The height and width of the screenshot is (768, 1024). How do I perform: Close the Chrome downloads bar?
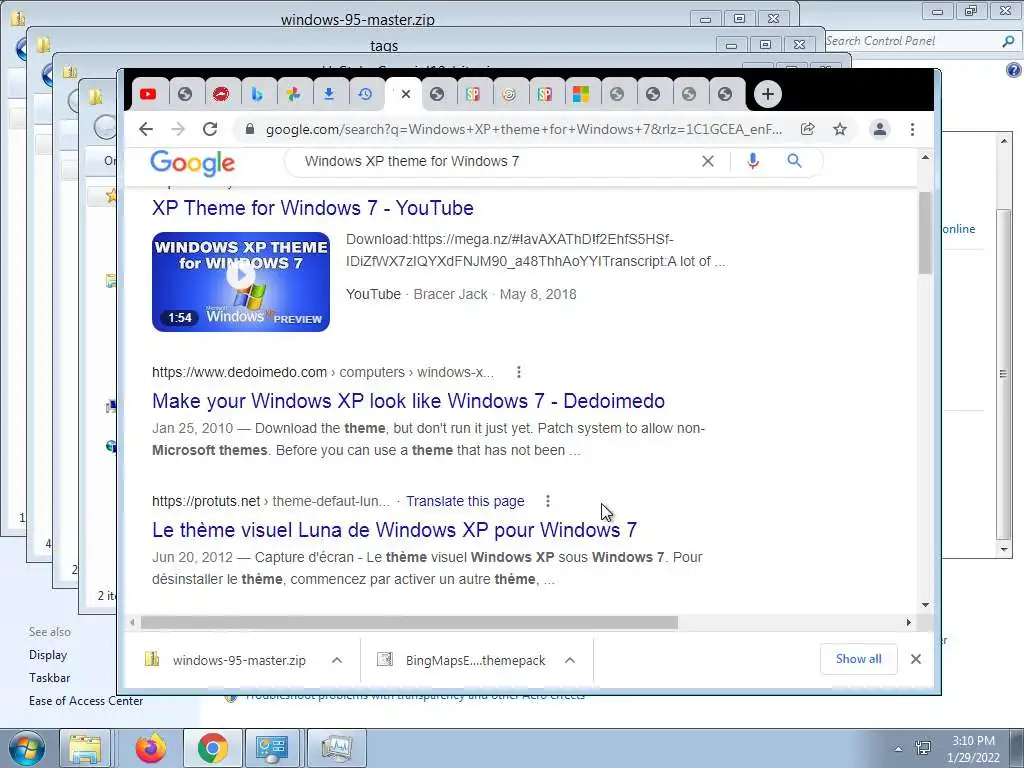pos(916,660)
